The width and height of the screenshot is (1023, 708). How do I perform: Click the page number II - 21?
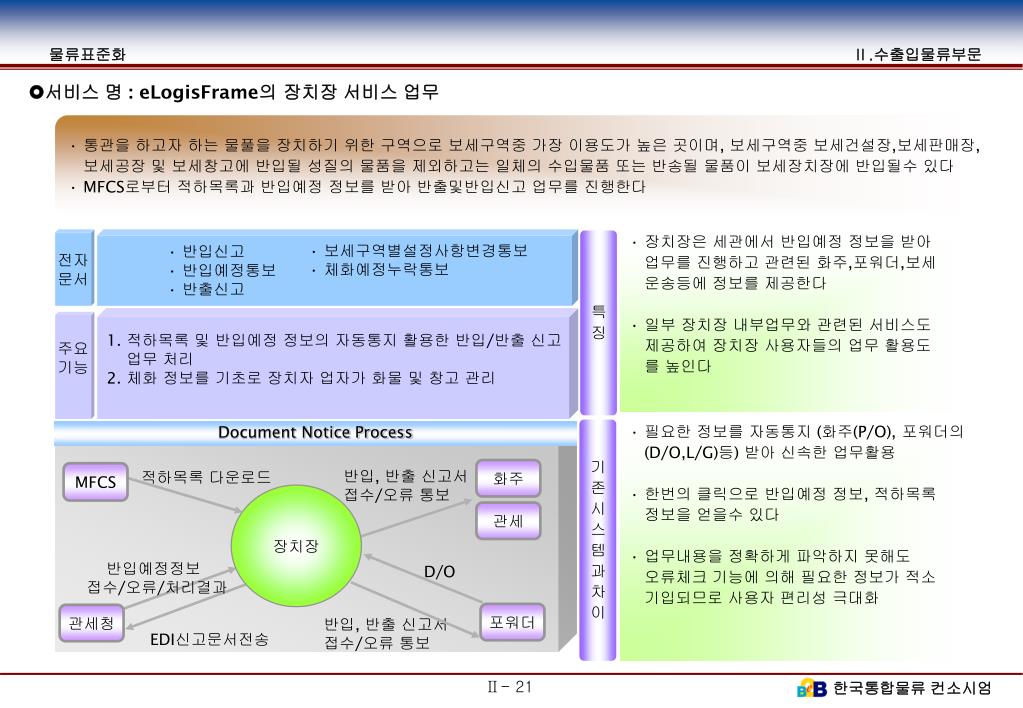(x=510, y=686)
